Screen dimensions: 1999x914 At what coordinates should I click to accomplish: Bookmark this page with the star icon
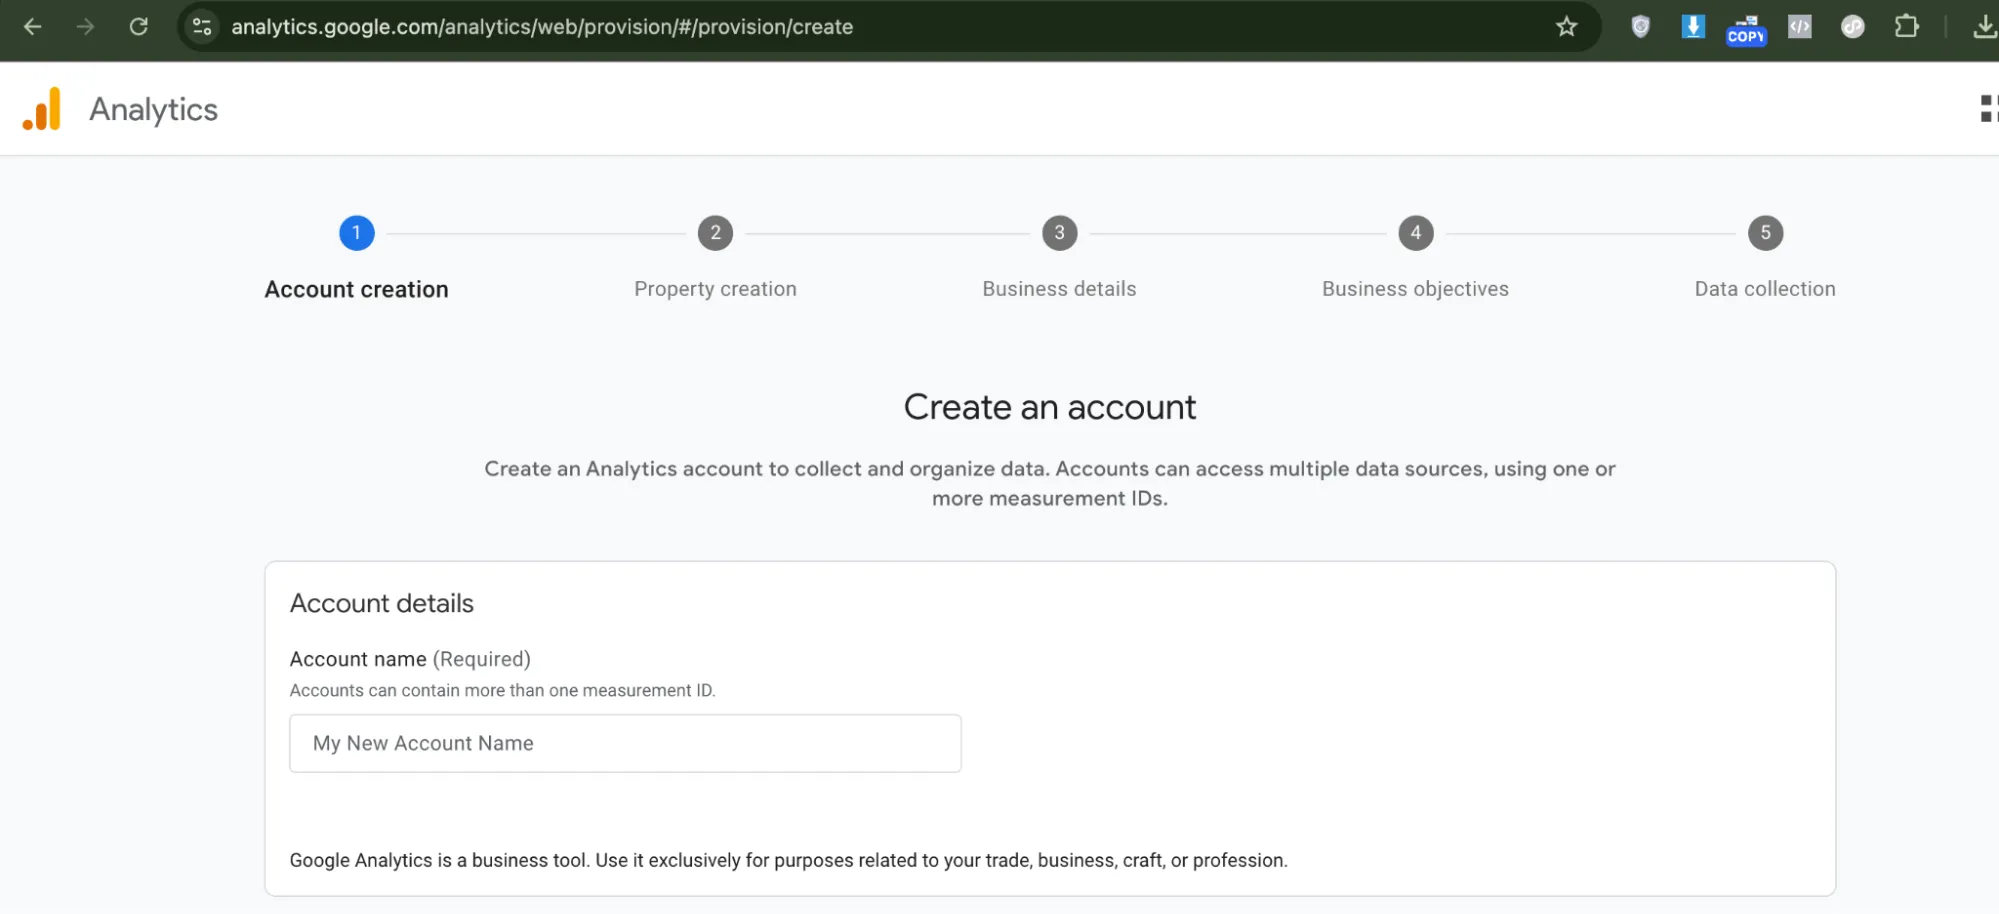coord(1566,27)
